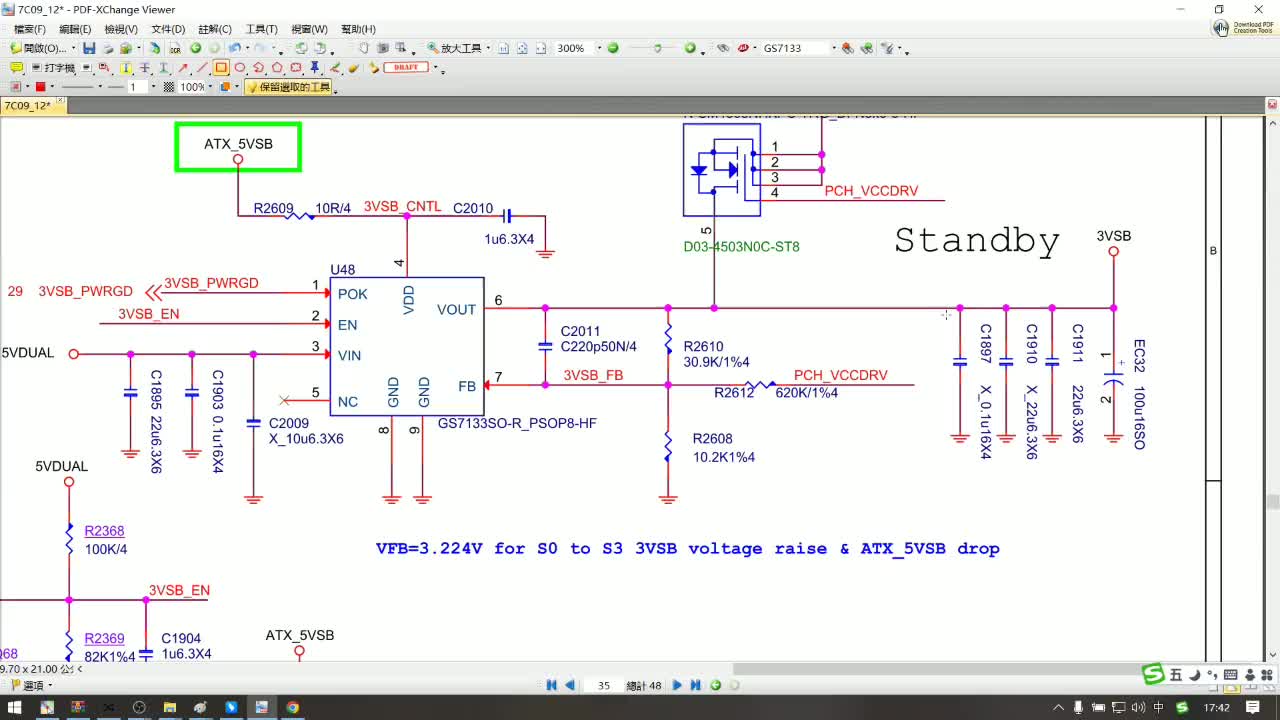Toggle Fit Page view icon
The height and width of the screenshot is (720, 1280).
[522, 48]
